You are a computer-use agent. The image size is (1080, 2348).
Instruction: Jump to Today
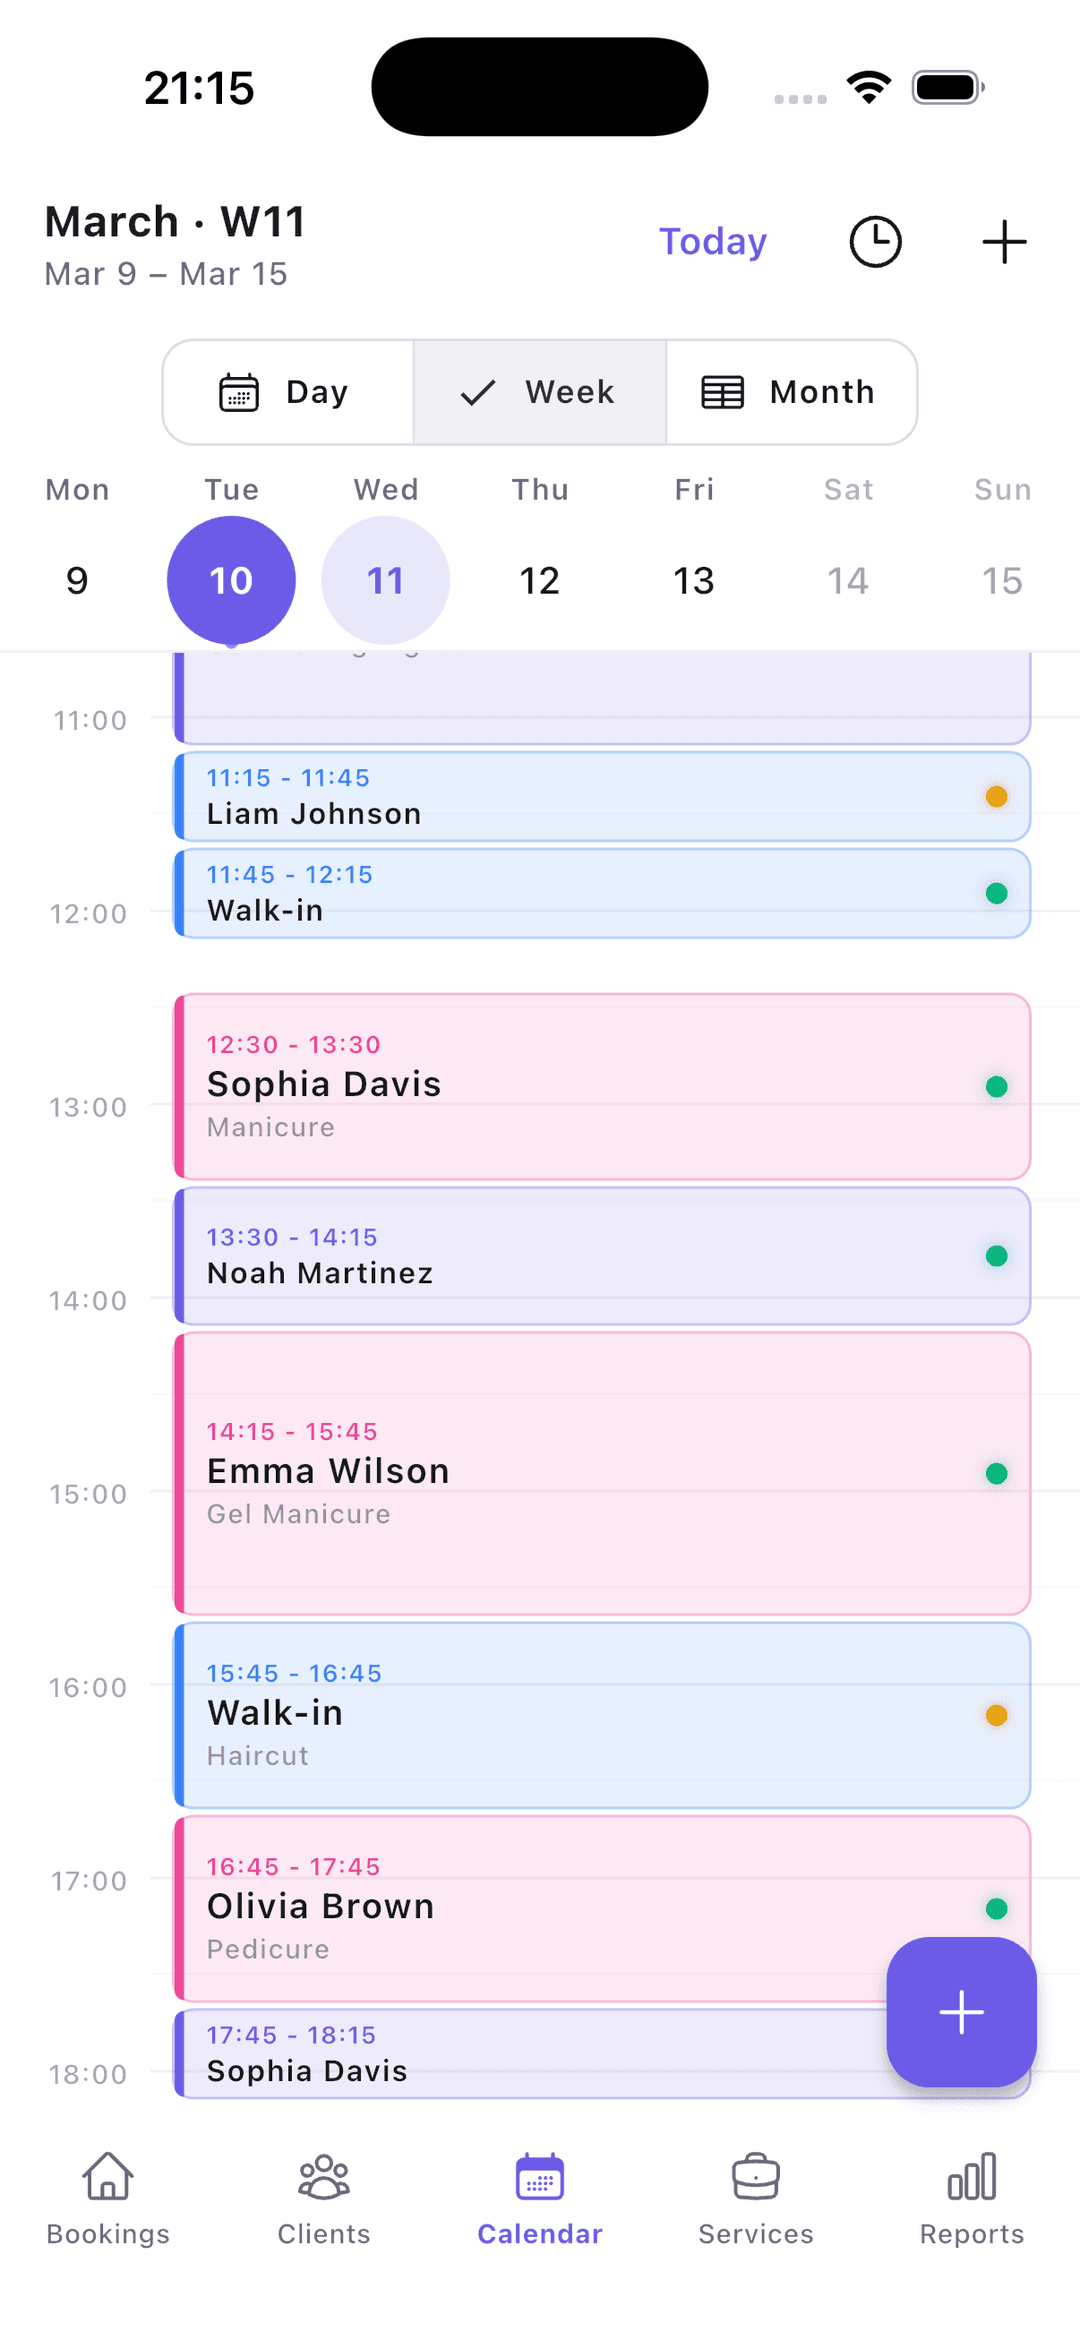coord(712,240)
